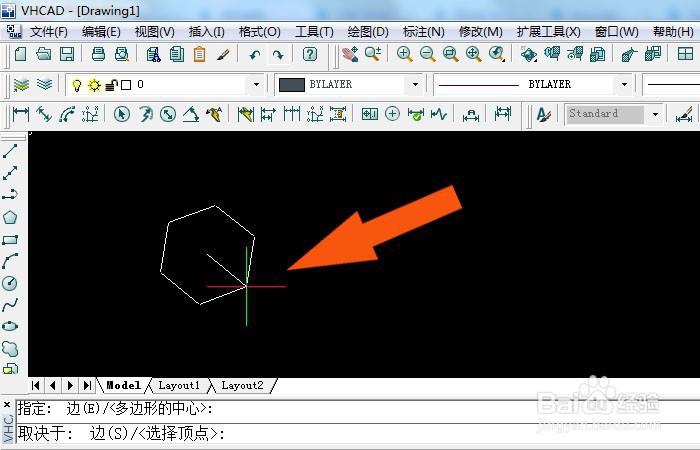Click the Angular dimension tool
This screenshot has width=700, height=450.
pyautogui.click(x=191, y=114)
